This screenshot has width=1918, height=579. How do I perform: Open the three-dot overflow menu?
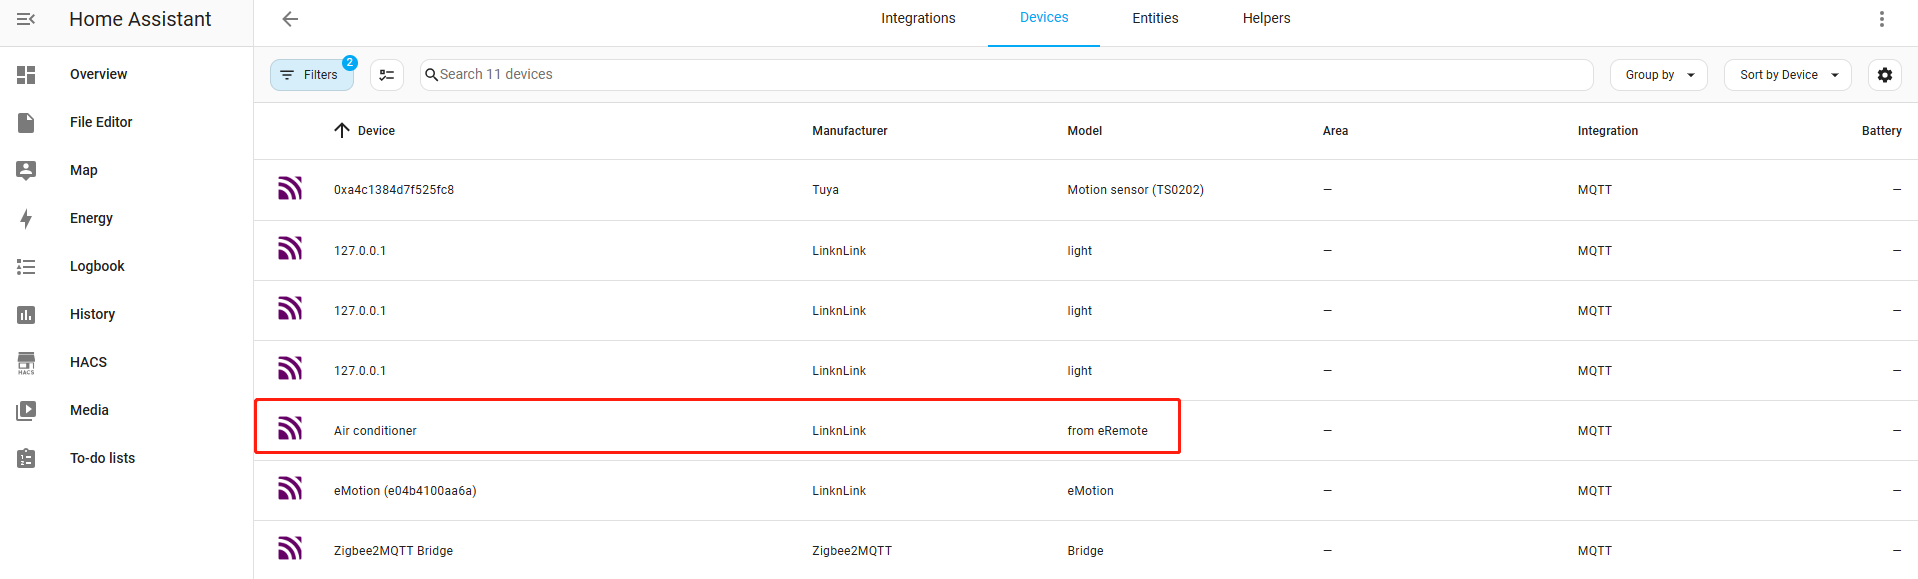[x=1881, y=19]
